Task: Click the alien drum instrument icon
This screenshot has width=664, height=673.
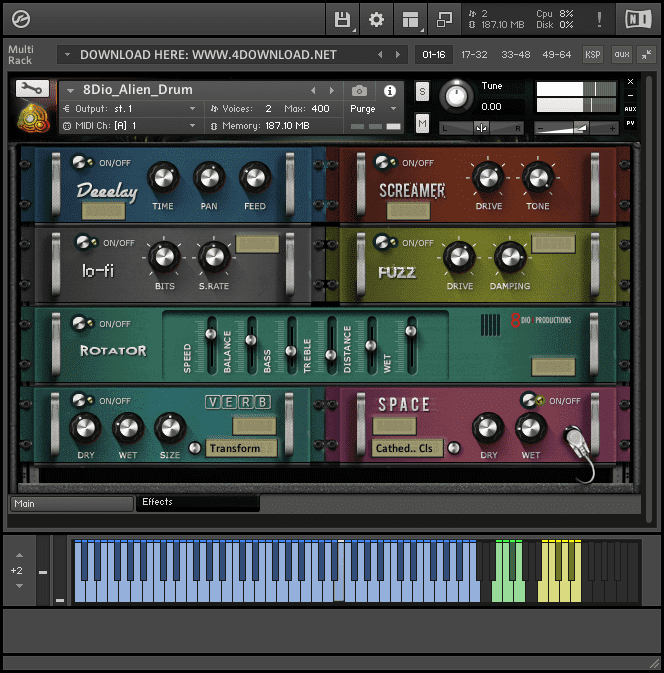Action: pyautogui.click(x=33, y=118)
